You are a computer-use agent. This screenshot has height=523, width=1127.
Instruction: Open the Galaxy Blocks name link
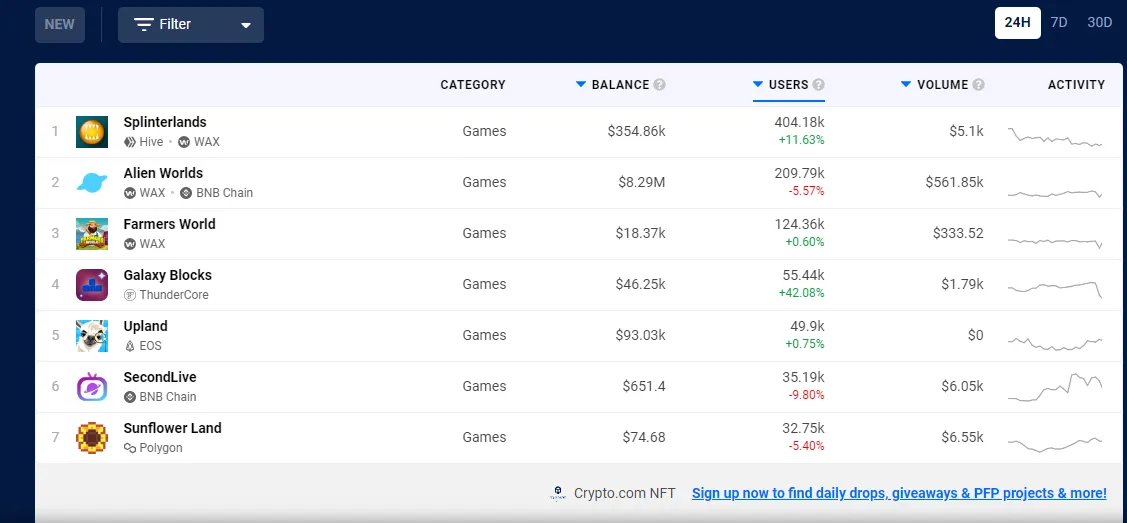coord(167,275)
